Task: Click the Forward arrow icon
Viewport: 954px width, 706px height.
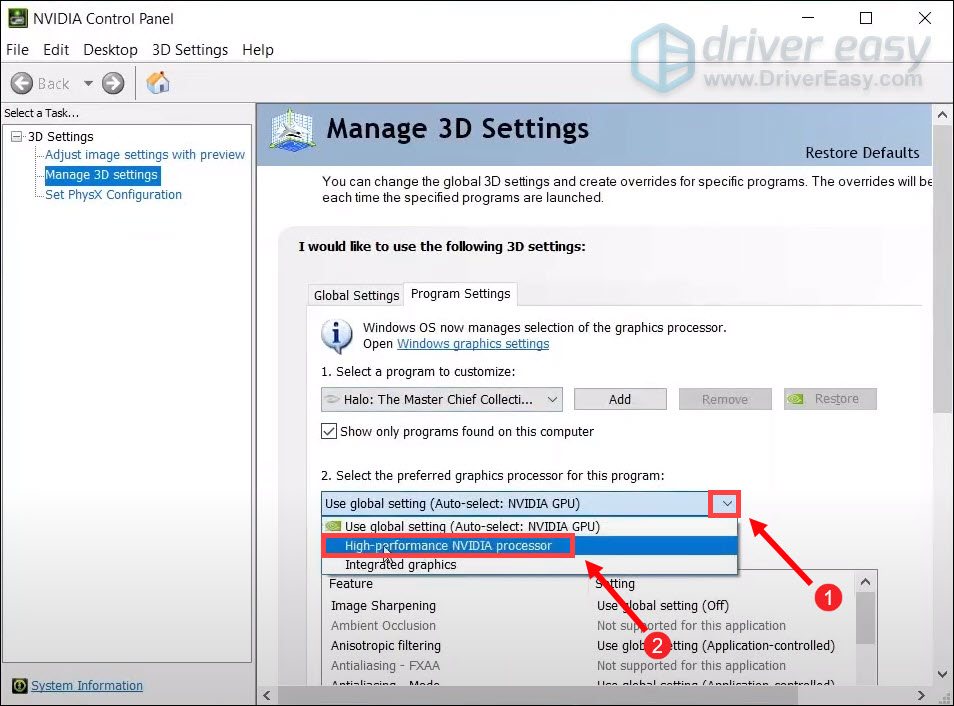Action: 113,83
